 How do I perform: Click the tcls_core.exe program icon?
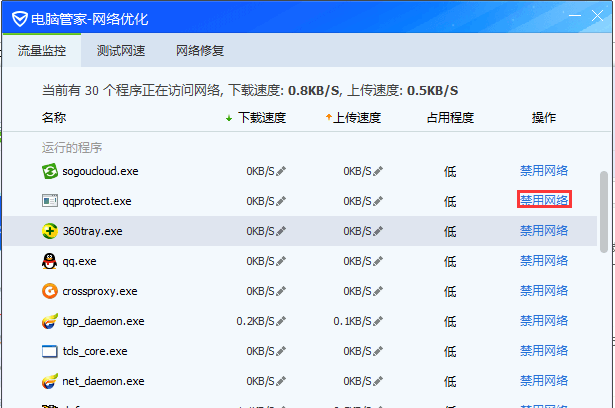pos(49,351)
